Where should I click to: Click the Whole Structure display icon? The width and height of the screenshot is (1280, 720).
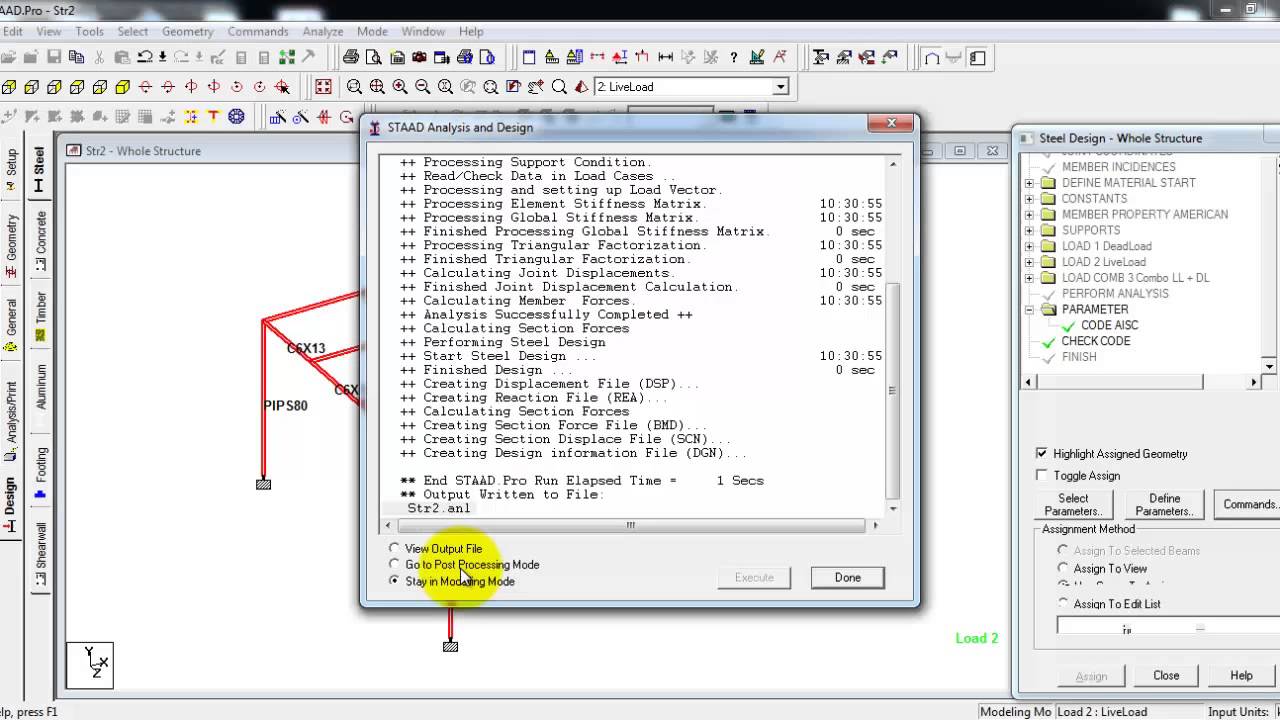click(x=323, y=87)
